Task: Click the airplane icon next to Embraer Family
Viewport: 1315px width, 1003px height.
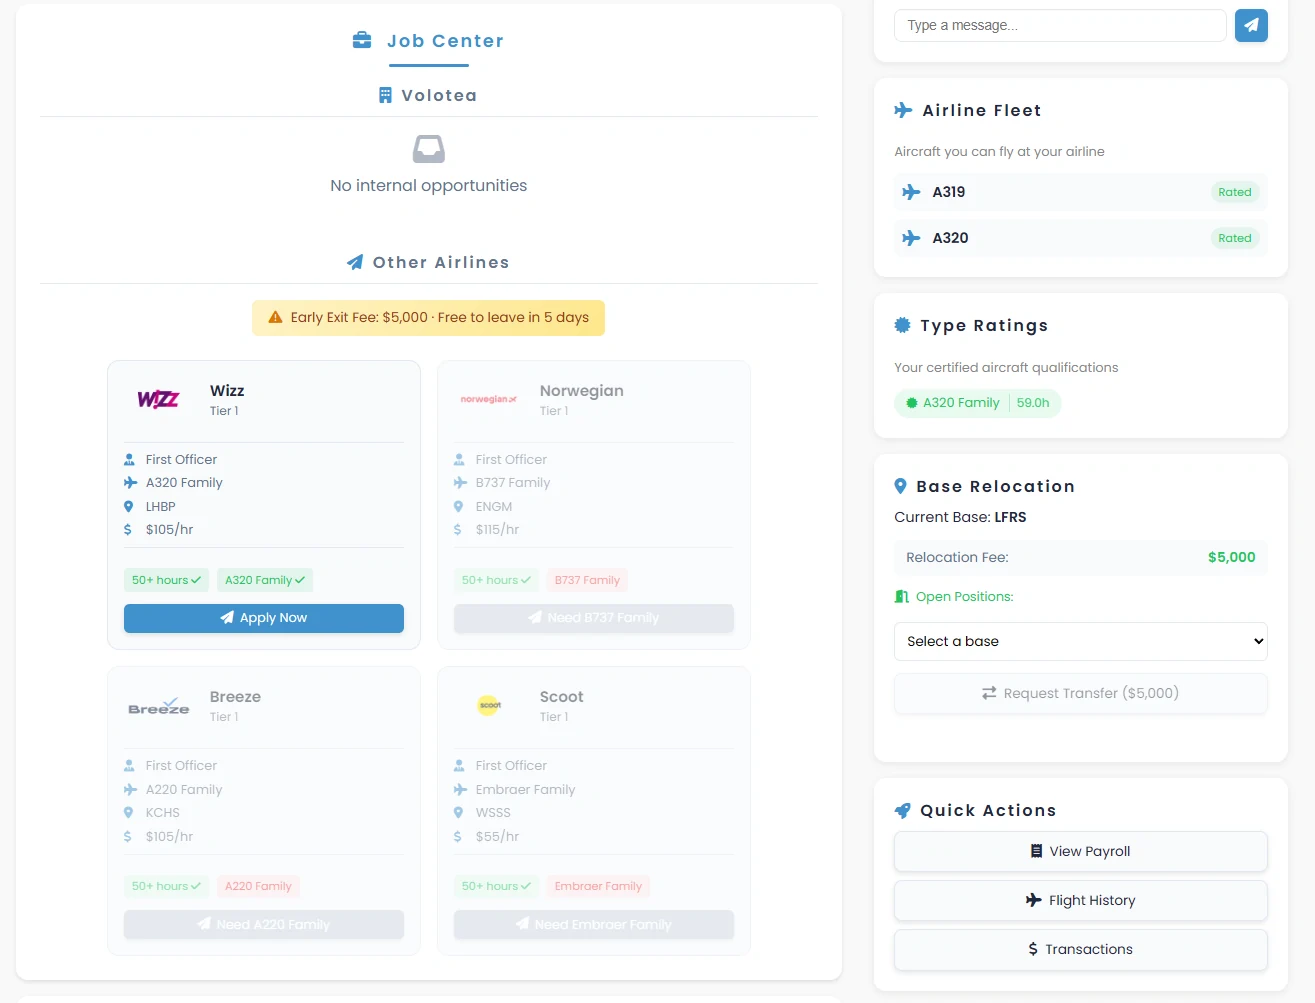Action: (460, 790)
